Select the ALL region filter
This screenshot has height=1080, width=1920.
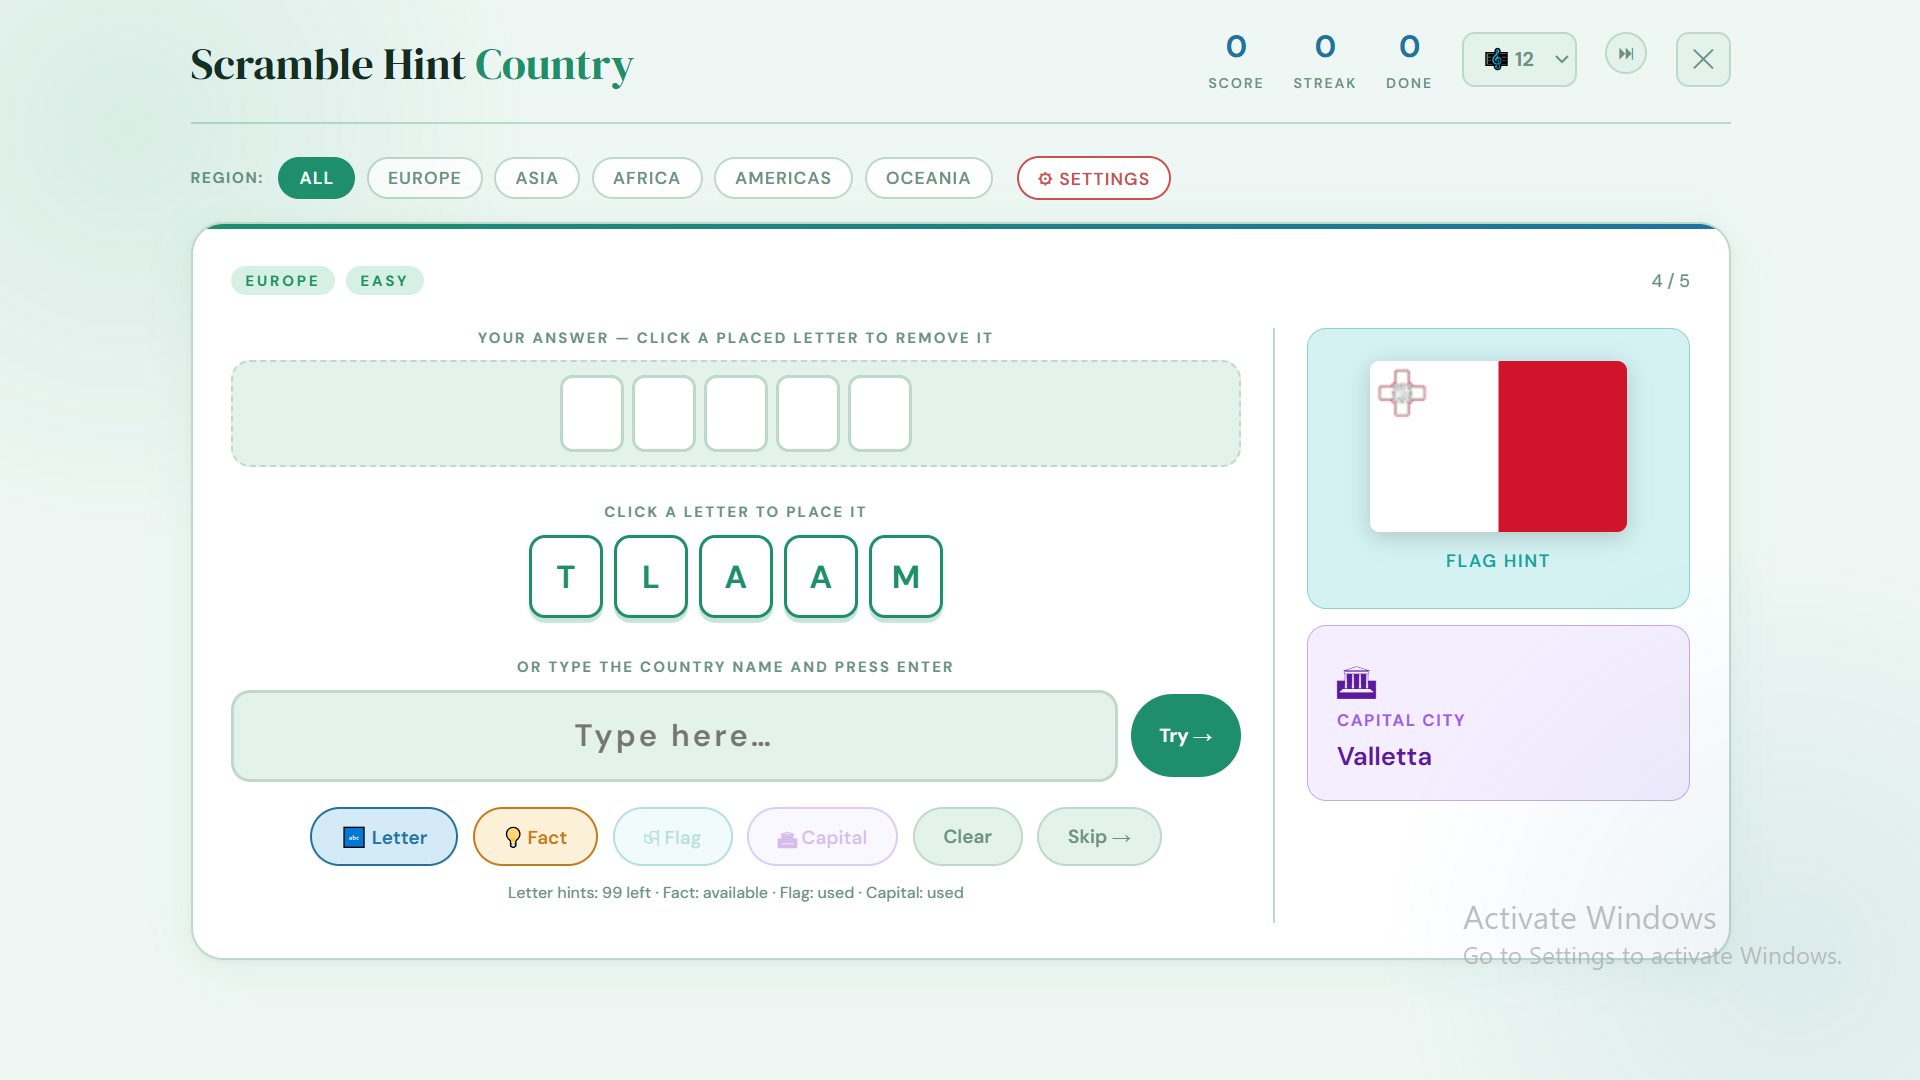316,178
